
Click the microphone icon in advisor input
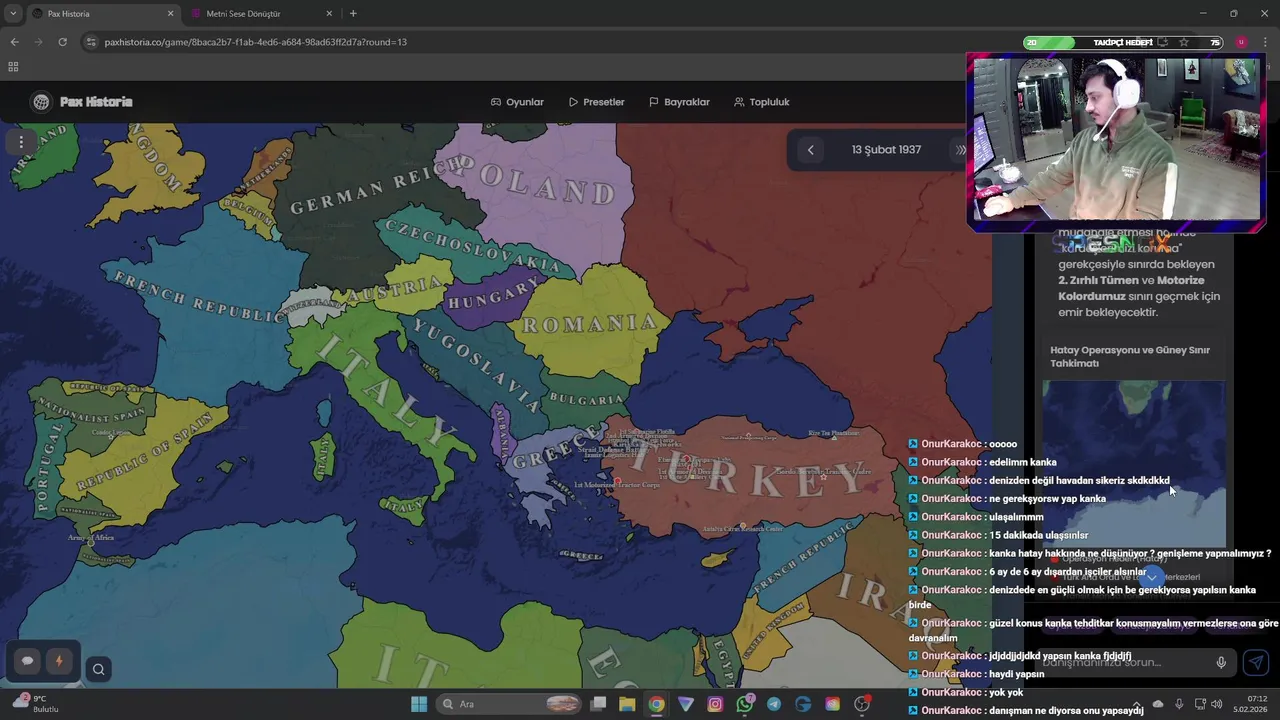tap(1221, 662)
